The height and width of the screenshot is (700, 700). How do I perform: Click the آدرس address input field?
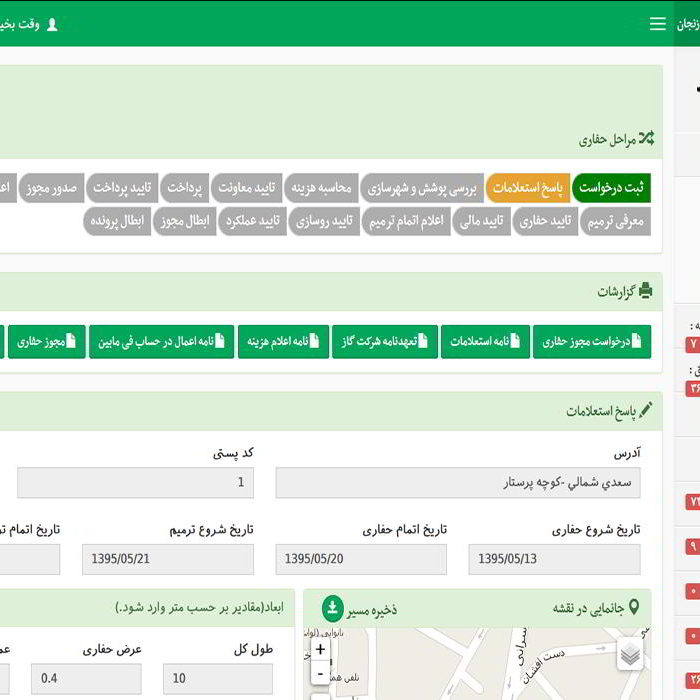click(458, 483)
